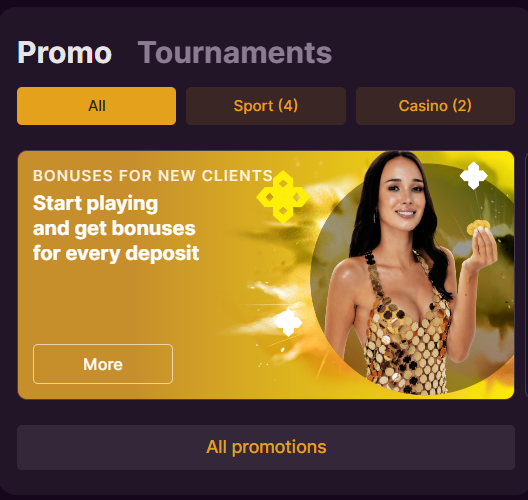This screenshot has width=528, height=500.
Task: Click the yellow clover-shaped icon
Action: pyautogui.click(x=283, y=197)
